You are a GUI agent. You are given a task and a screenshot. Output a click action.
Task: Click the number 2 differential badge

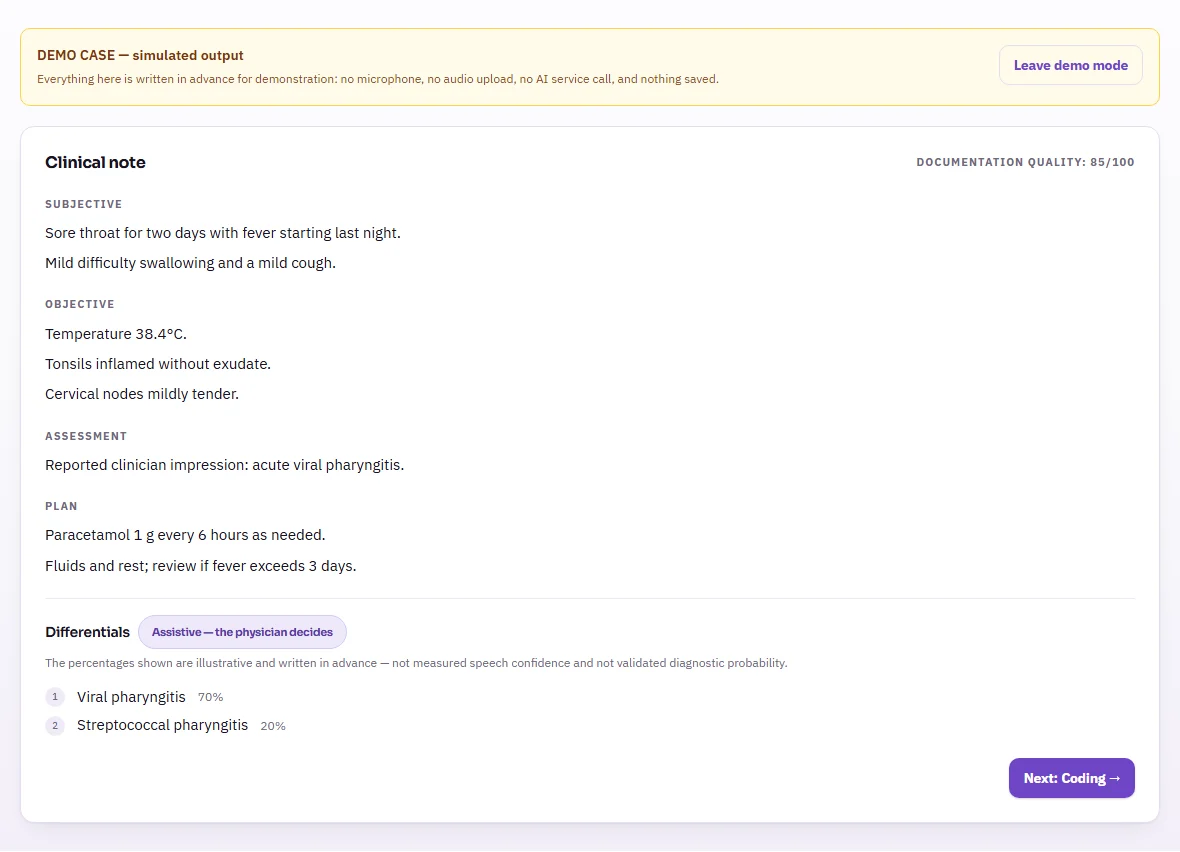click(x=55, y=726)
